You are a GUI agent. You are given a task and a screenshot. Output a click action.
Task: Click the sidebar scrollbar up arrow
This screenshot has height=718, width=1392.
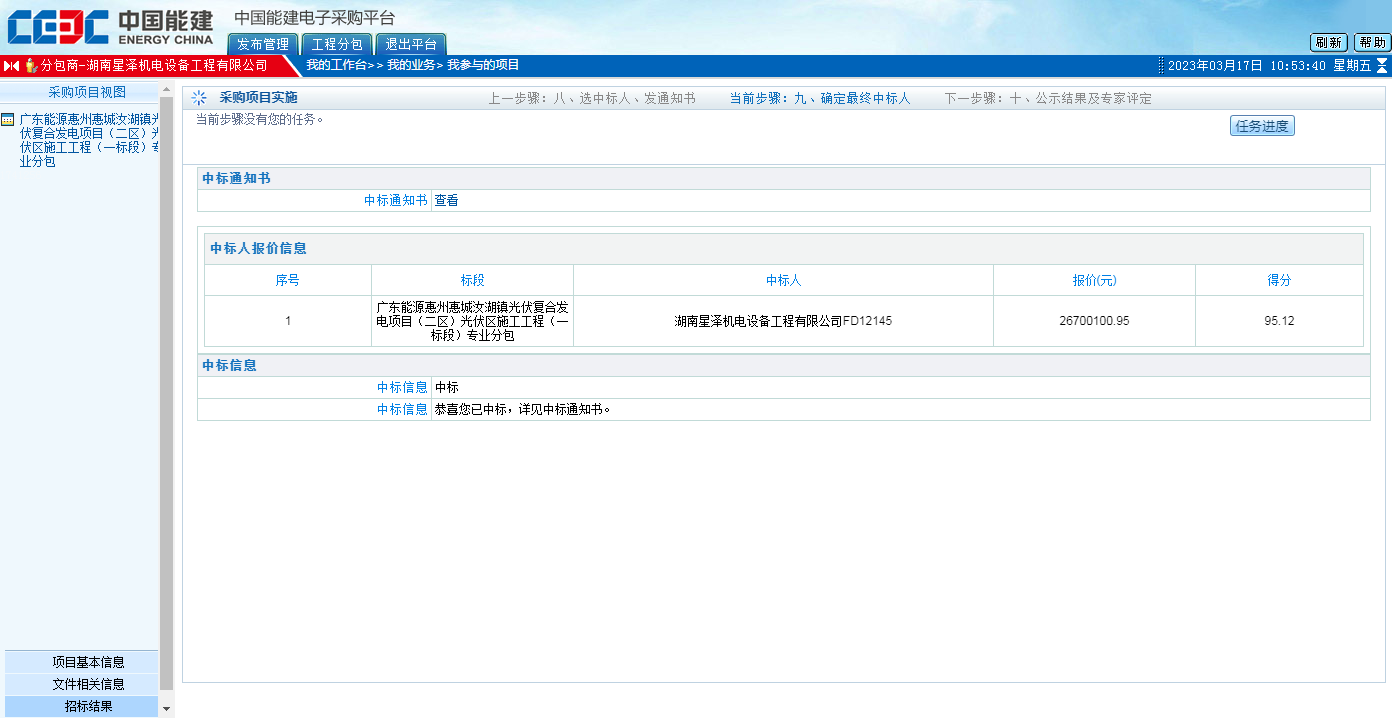point(166,90)
